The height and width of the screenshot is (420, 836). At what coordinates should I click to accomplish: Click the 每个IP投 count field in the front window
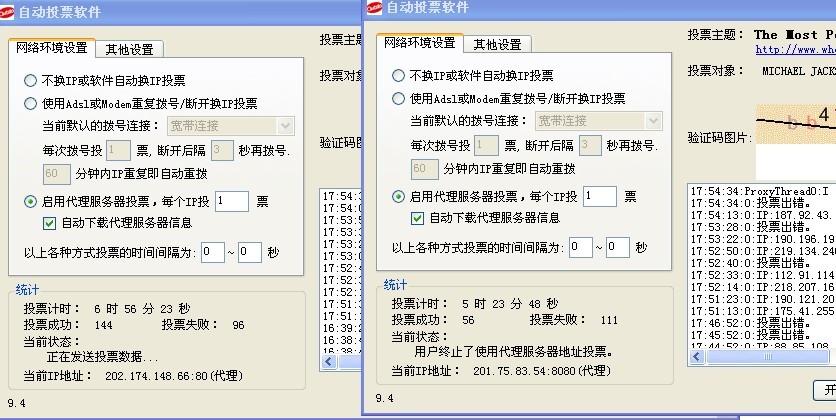pyautogui.click(x=599, y=196)
